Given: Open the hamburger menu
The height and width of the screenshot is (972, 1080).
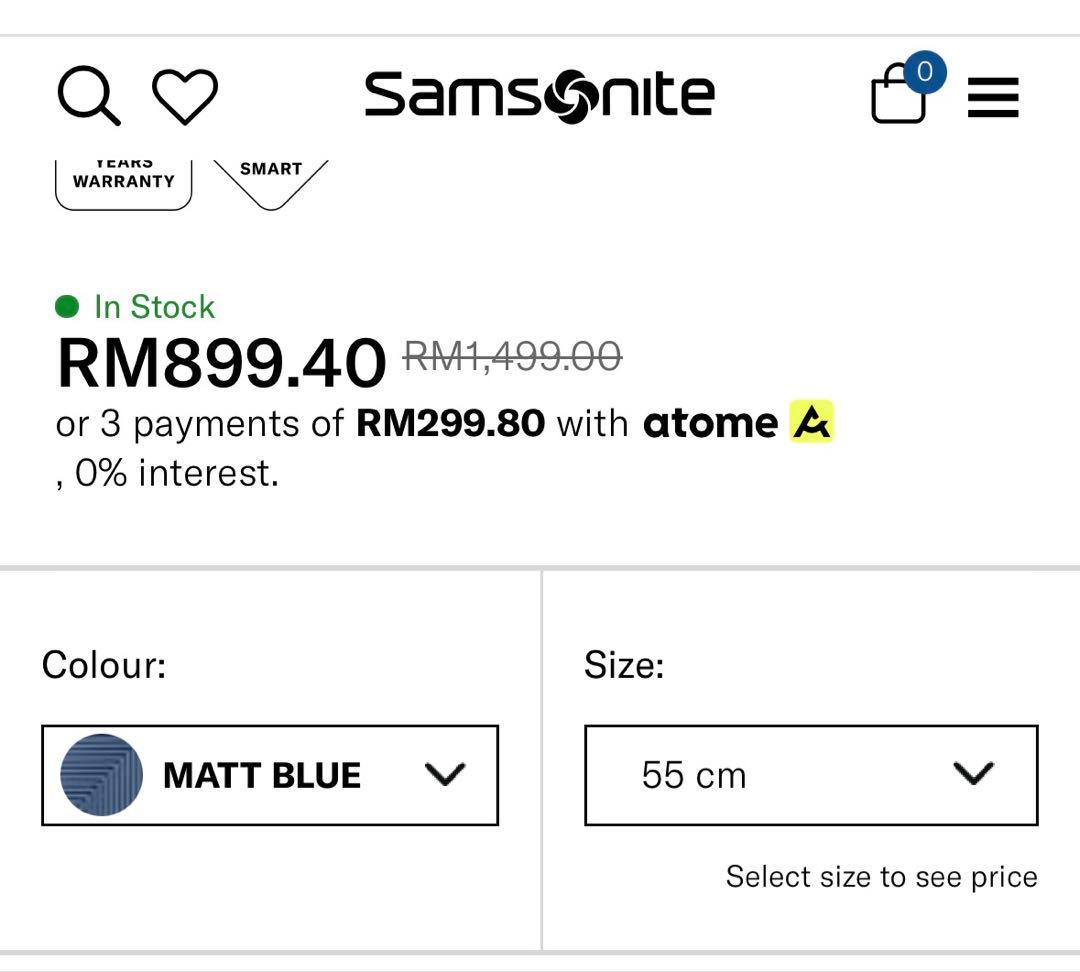Looking at the screenshot, I should [x=993, y=98].
